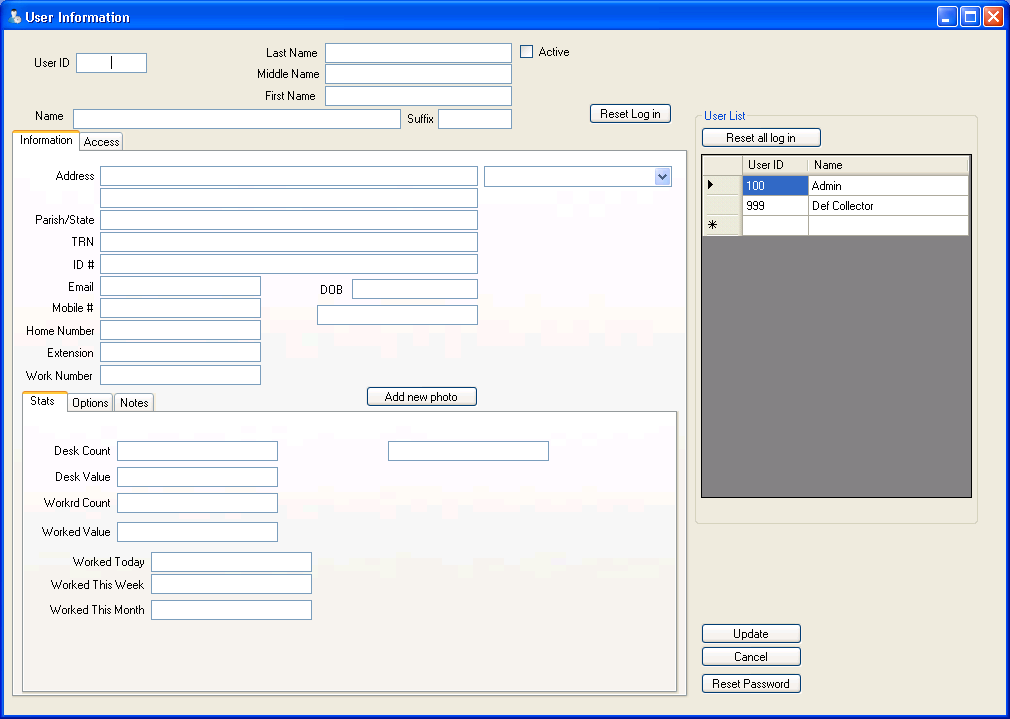Open the Options tab
The image size is (1010, 719).
tap(90, 403)
